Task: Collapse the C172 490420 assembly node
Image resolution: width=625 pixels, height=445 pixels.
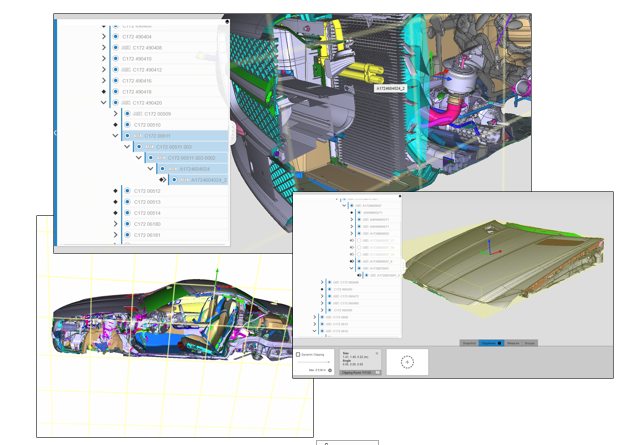Action: click(x=104, y=102)
